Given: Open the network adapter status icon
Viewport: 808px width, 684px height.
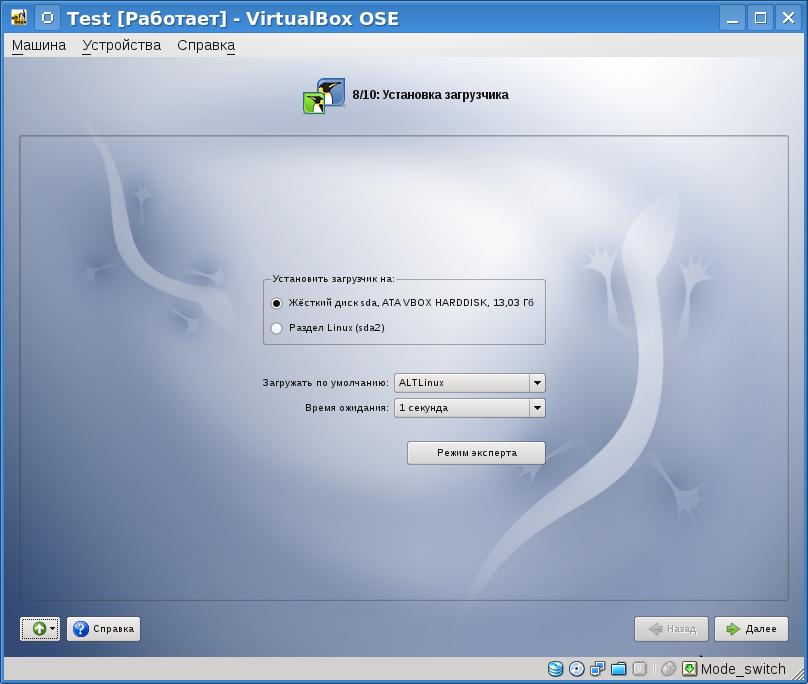Looking at the screenshot, I should (598, 669).
